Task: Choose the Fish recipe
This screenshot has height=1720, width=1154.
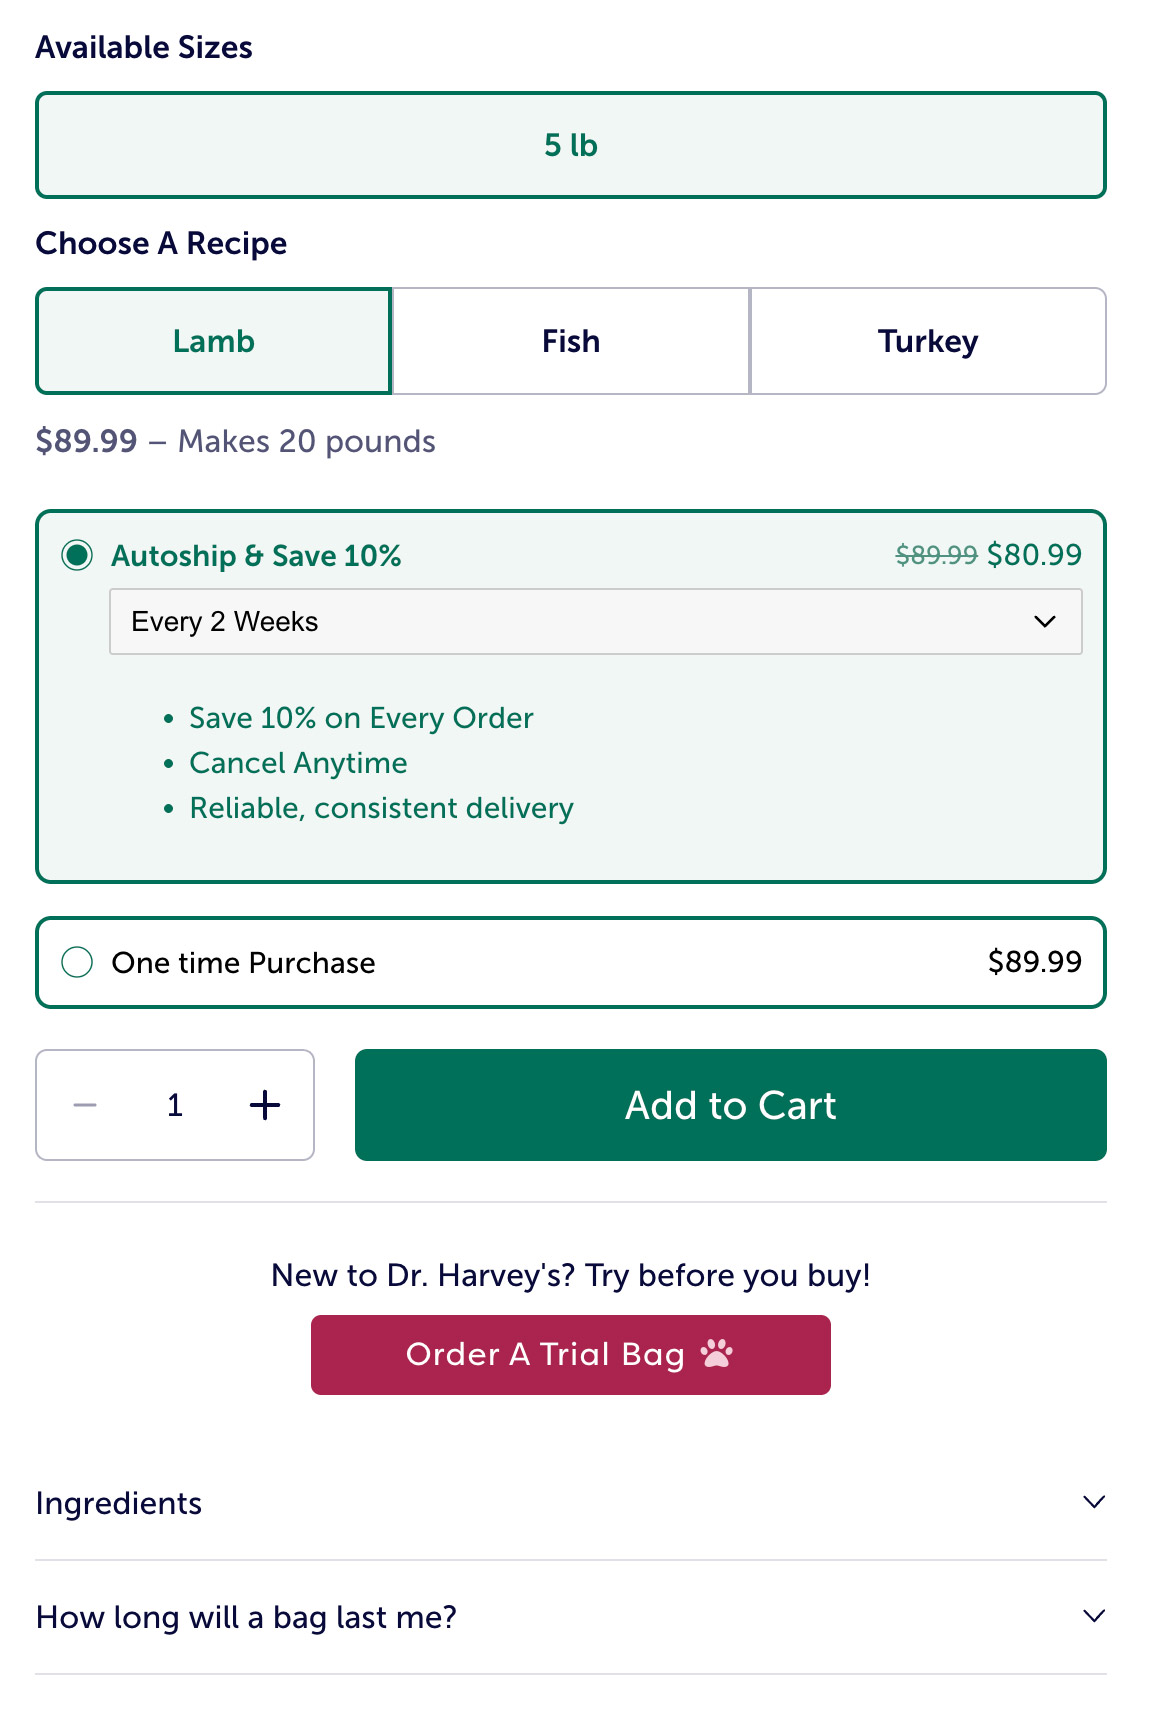Action: (x=571, y=341)
